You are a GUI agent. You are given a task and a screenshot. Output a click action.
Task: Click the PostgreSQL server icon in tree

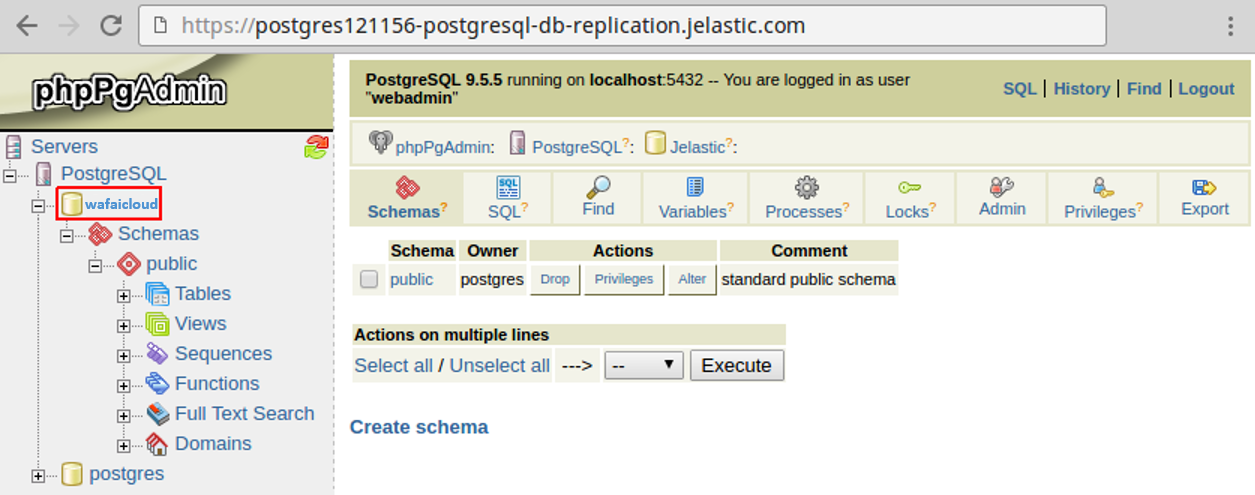[44, 174]
